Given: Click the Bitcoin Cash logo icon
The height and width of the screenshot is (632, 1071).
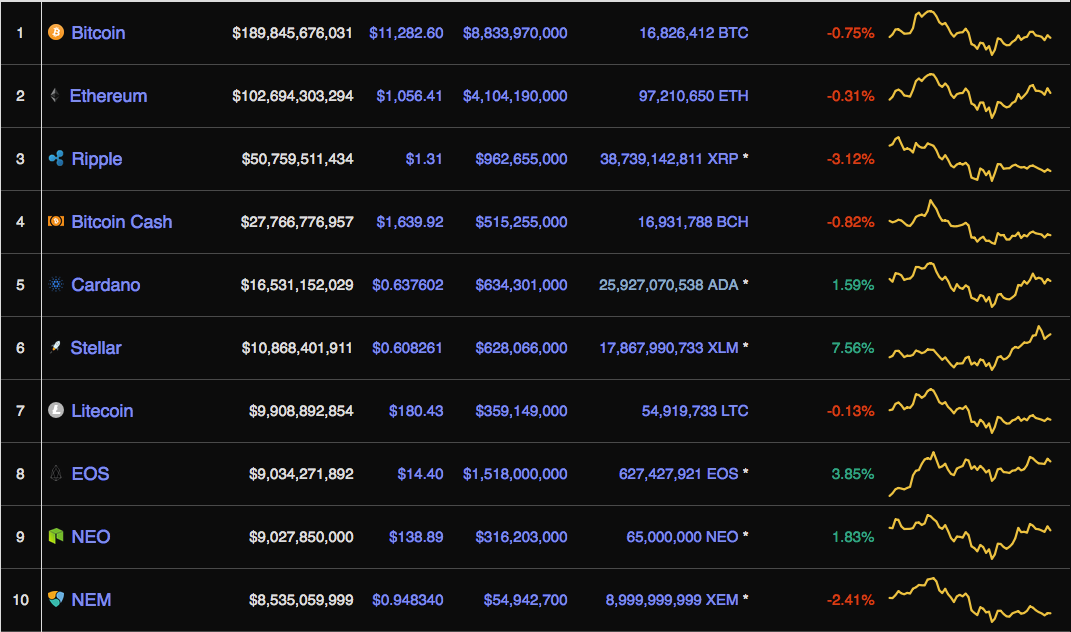Looking at the screenshot, I should point(56,222).
